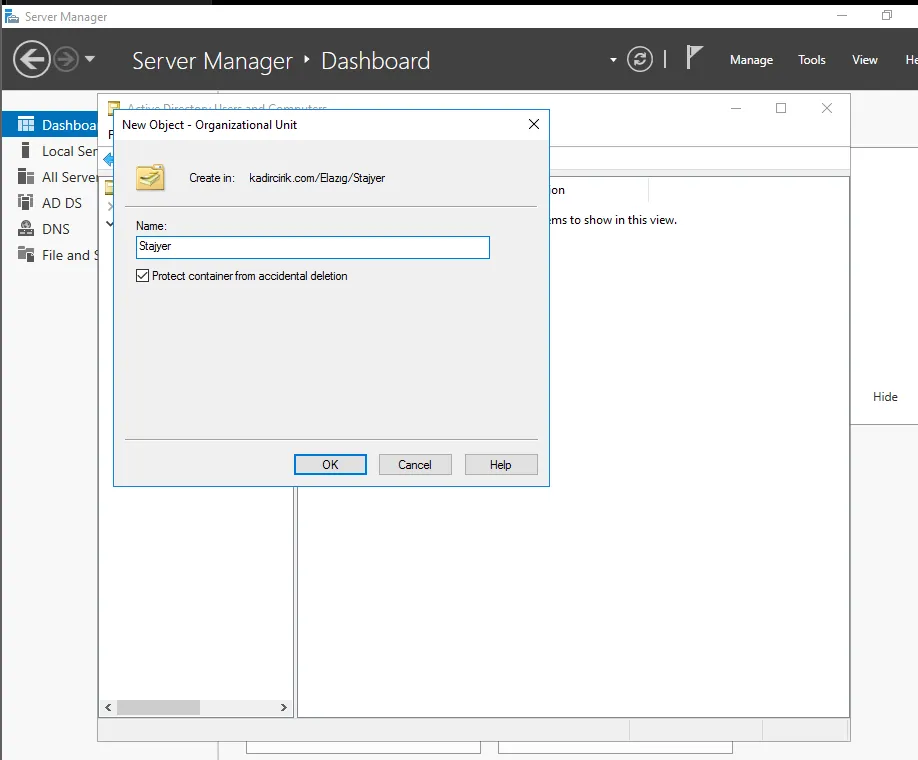
Task: Click Server Manager title bar icon
Action: 12,16
